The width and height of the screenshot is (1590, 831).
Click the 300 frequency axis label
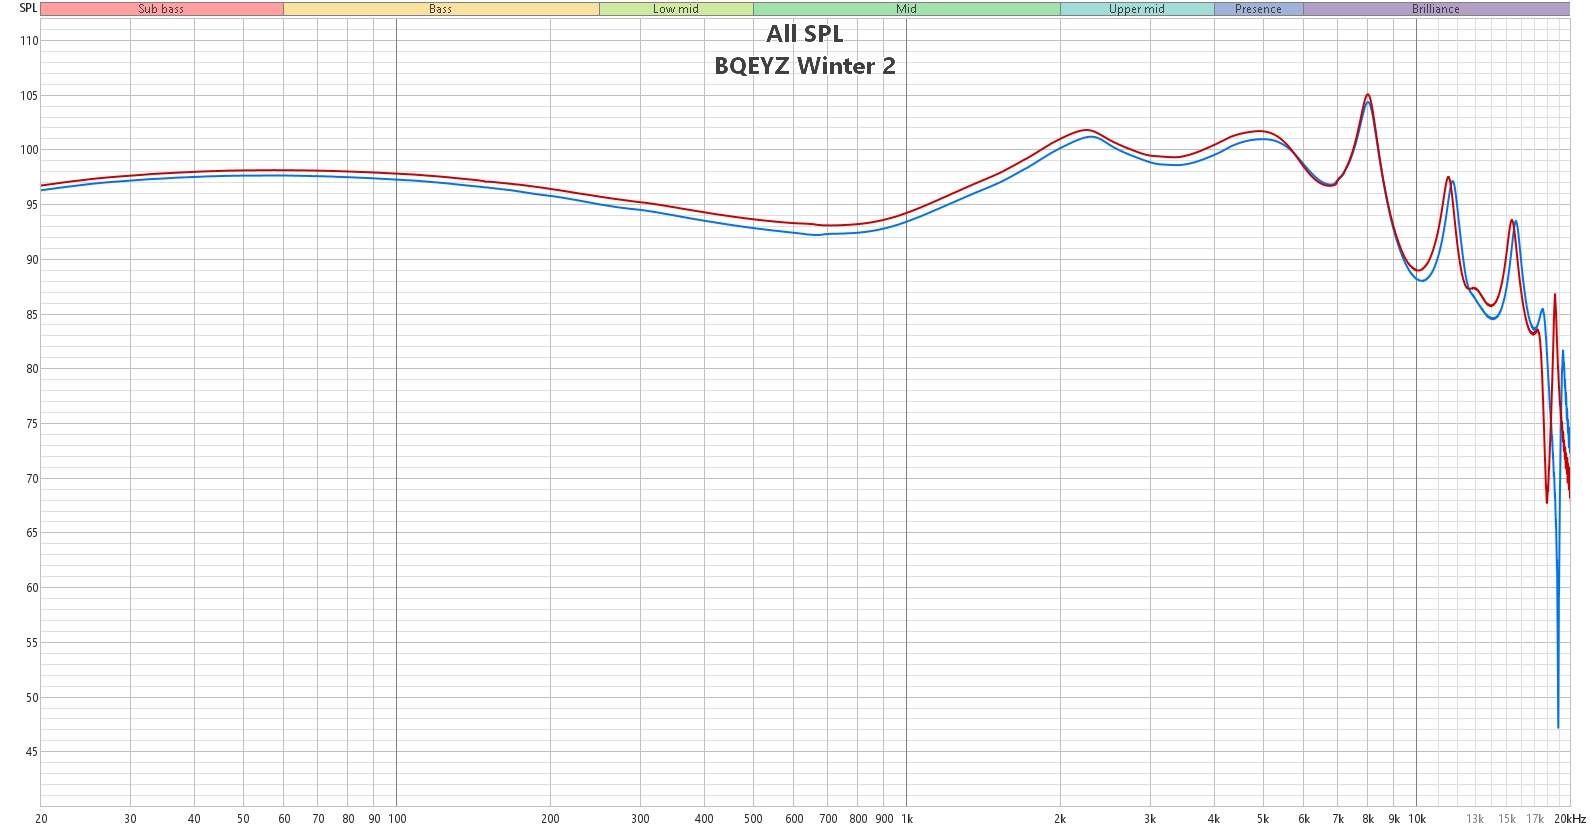[640, 819]
